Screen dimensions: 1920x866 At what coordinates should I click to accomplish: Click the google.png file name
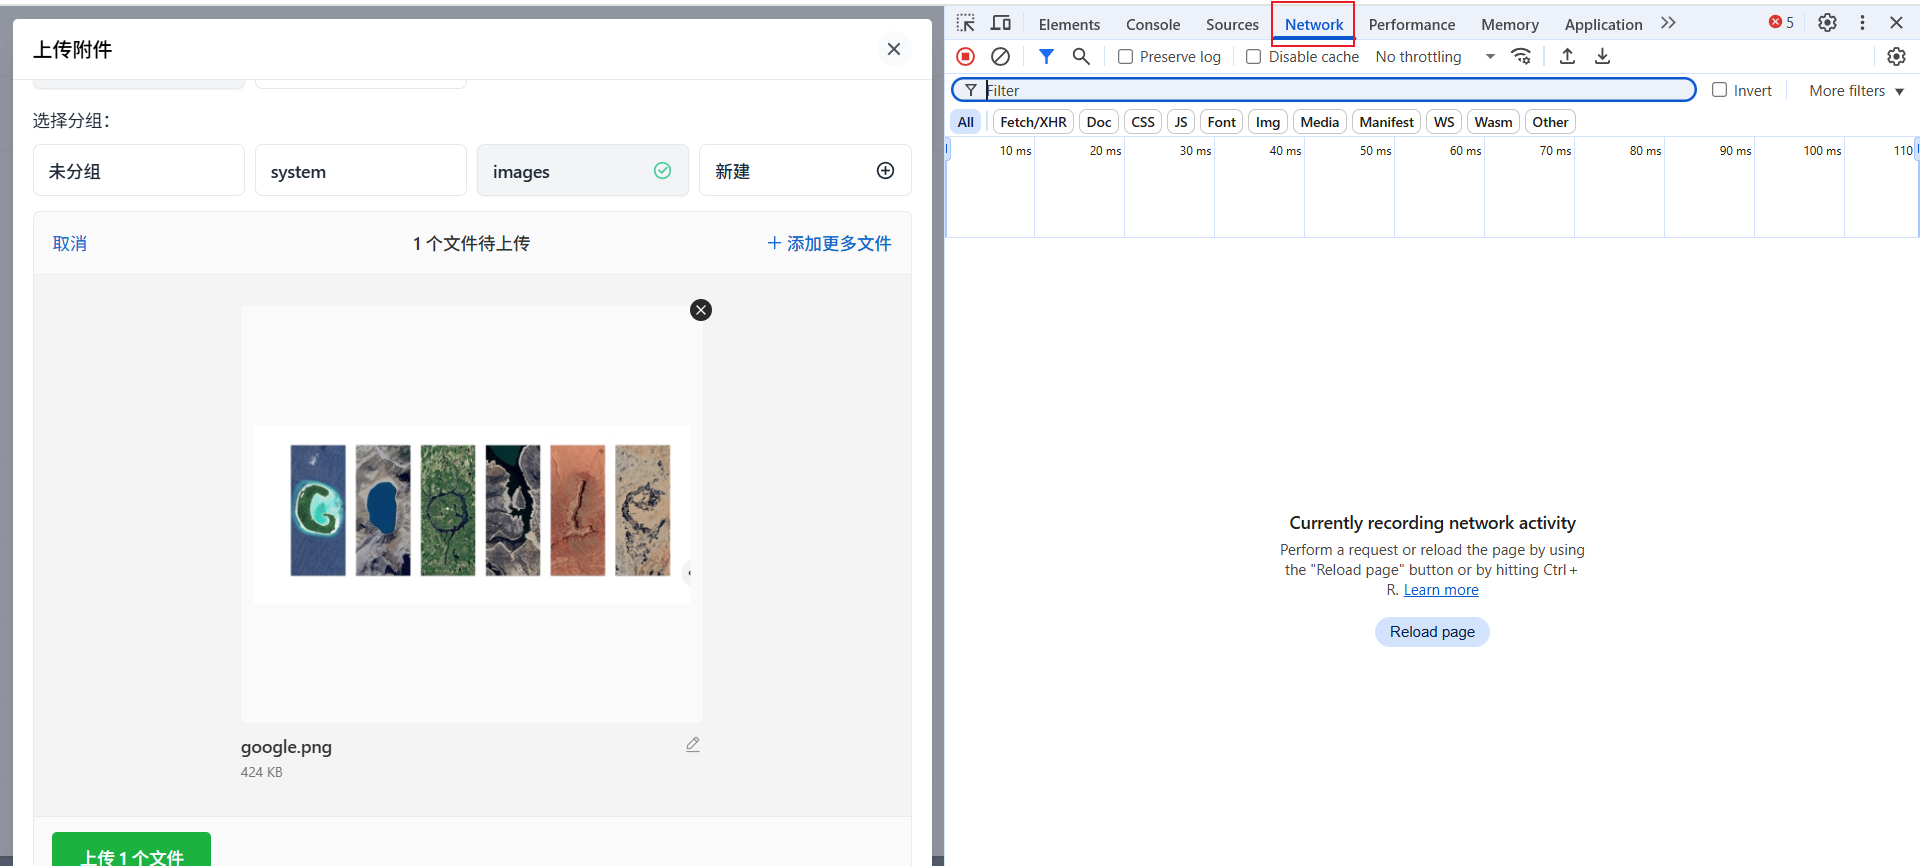pos(286,747)
